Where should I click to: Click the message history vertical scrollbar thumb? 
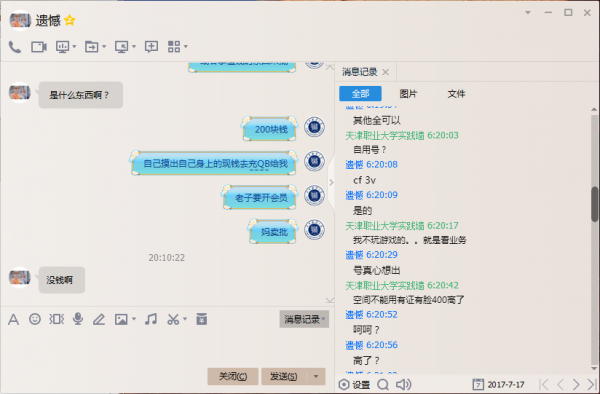pos(594,204)
